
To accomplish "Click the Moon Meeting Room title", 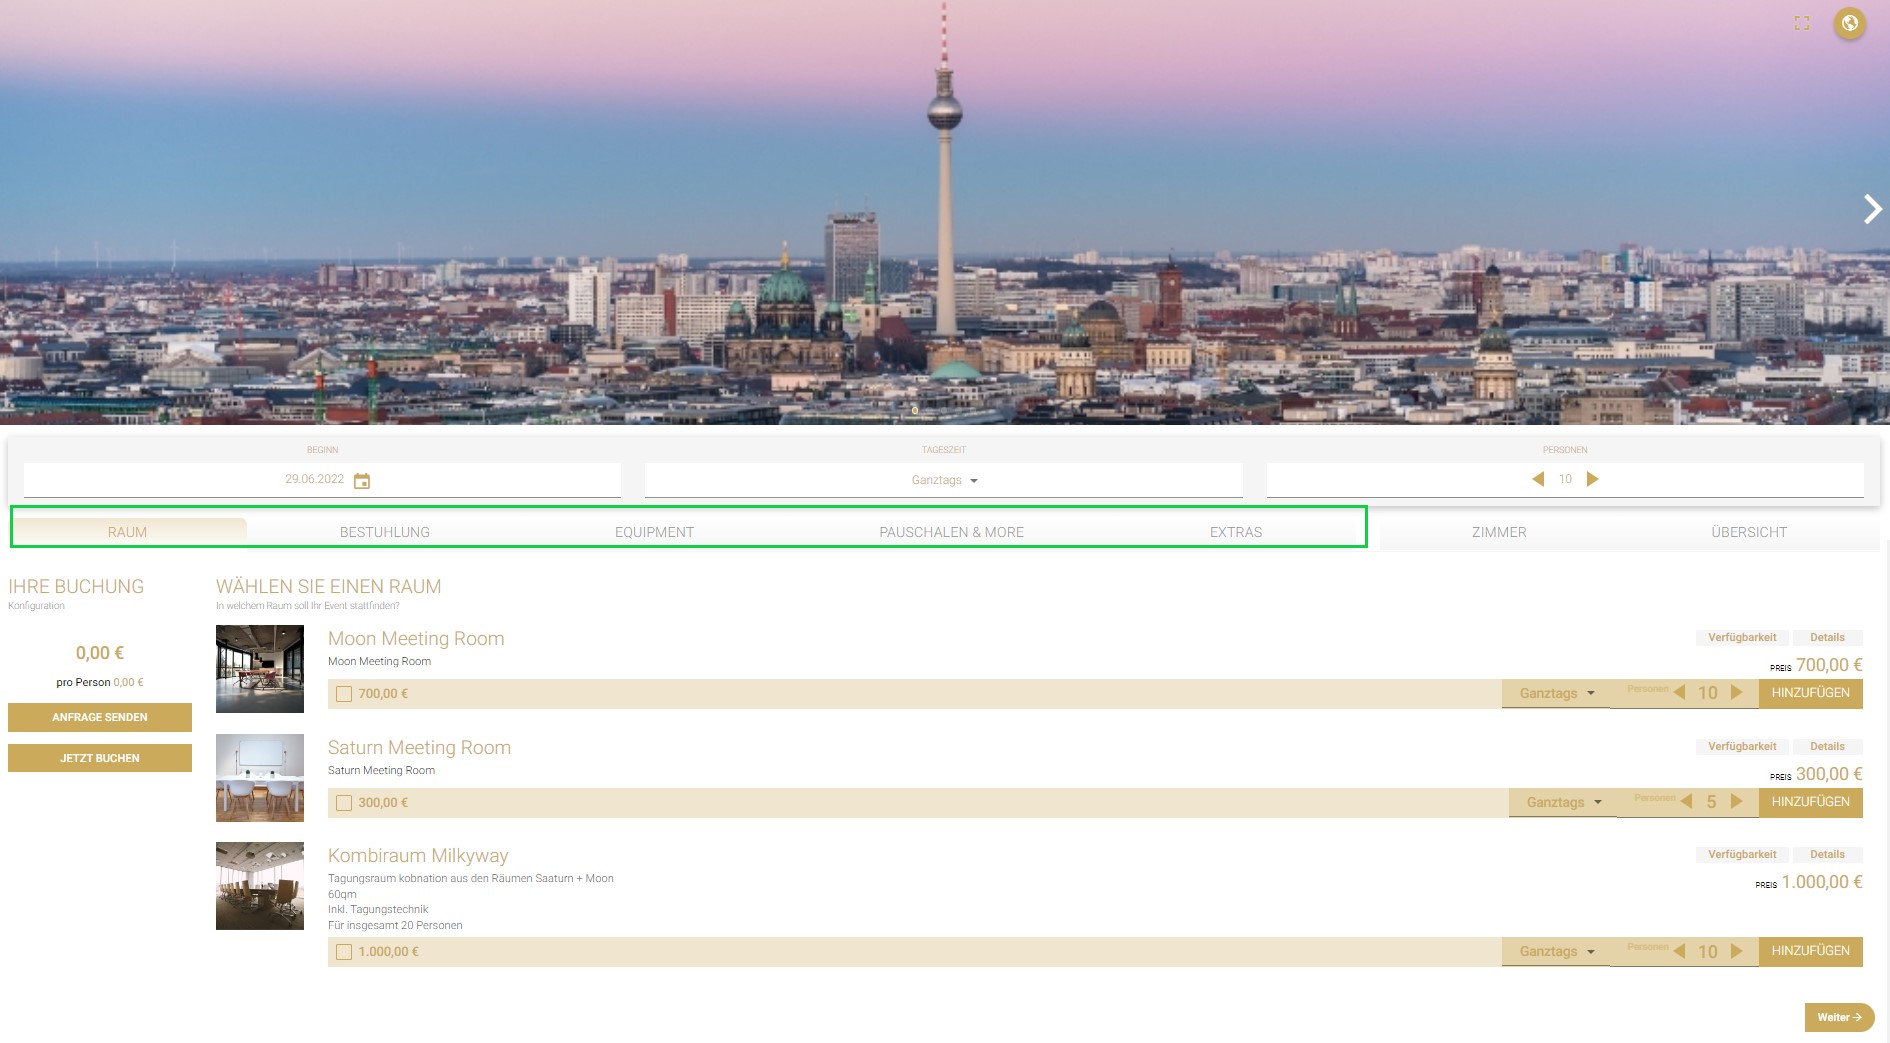I will click(x=416, y=638).
